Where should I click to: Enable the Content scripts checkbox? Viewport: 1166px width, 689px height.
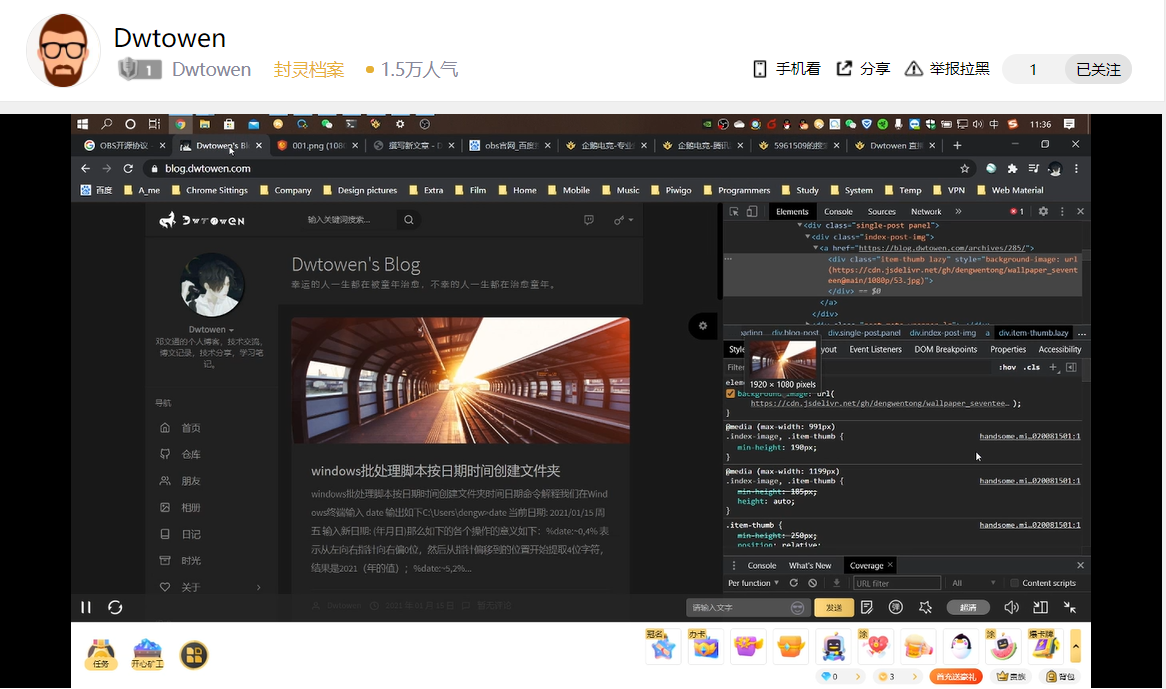pyautogui.click(x=1014, y=583)
